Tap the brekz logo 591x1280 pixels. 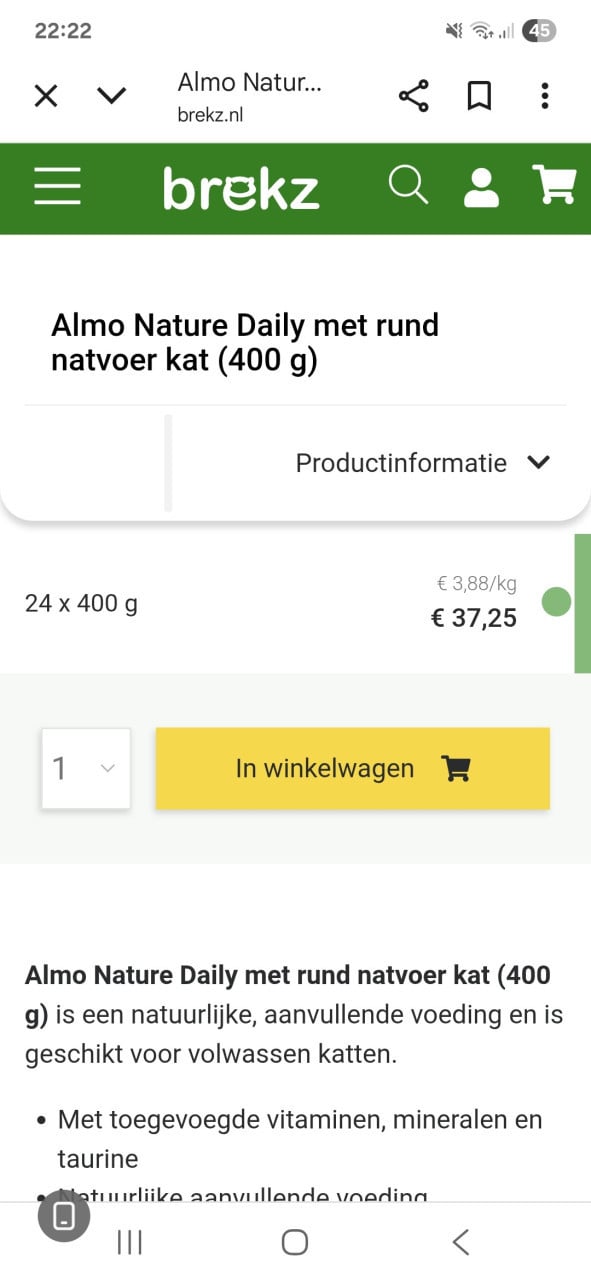coord(241,189)
